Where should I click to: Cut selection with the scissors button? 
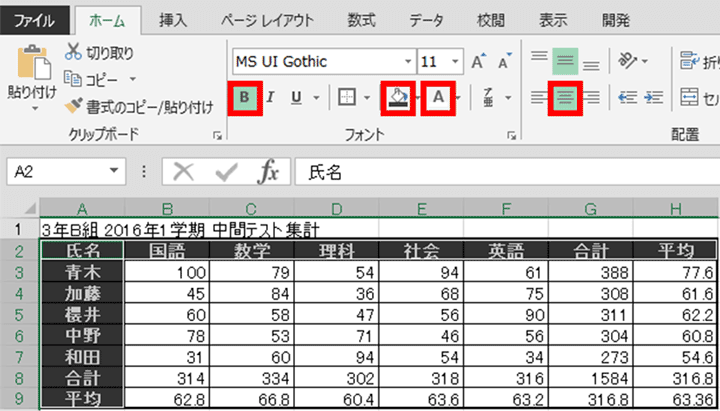point(100,53)
